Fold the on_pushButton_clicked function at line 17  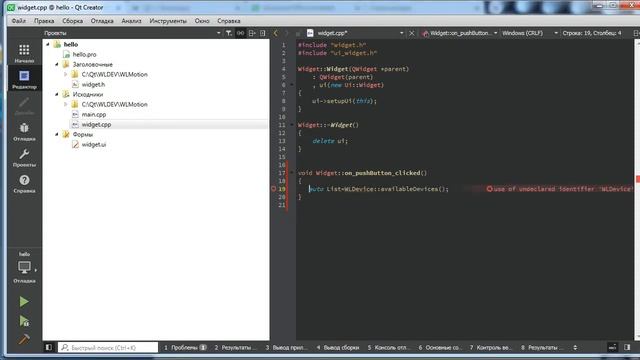tap(292, 173)
